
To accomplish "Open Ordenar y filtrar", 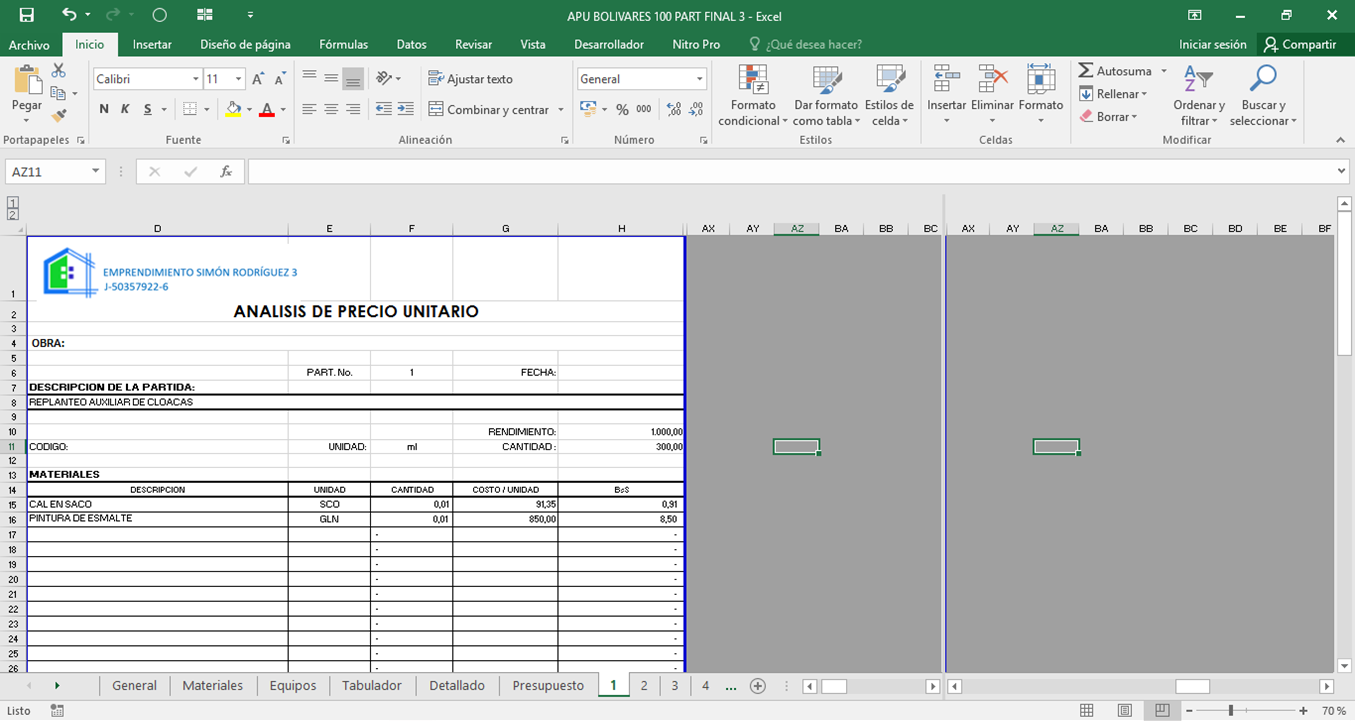I will [x=1199, y=96].
